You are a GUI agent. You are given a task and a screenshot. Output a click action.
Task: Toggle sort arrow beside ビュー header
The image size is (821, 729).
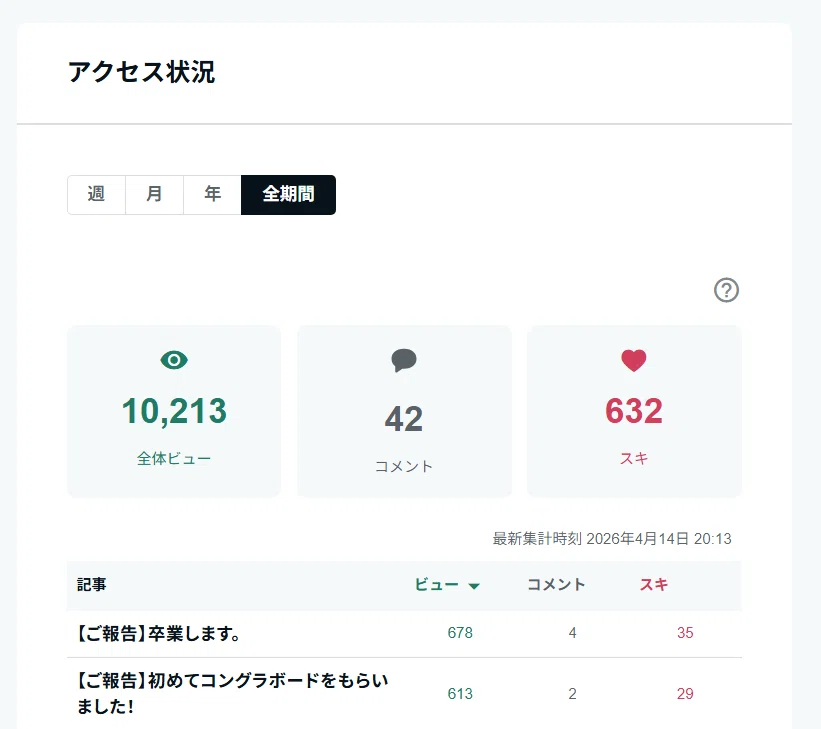click(x=474, y=586)
